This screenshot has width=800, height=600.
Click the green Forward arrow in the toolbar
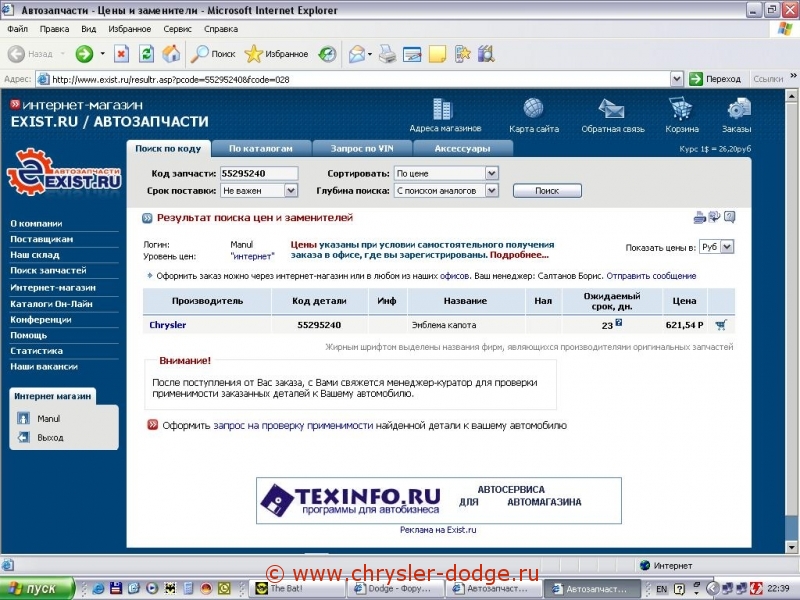(x=84, y=54)
